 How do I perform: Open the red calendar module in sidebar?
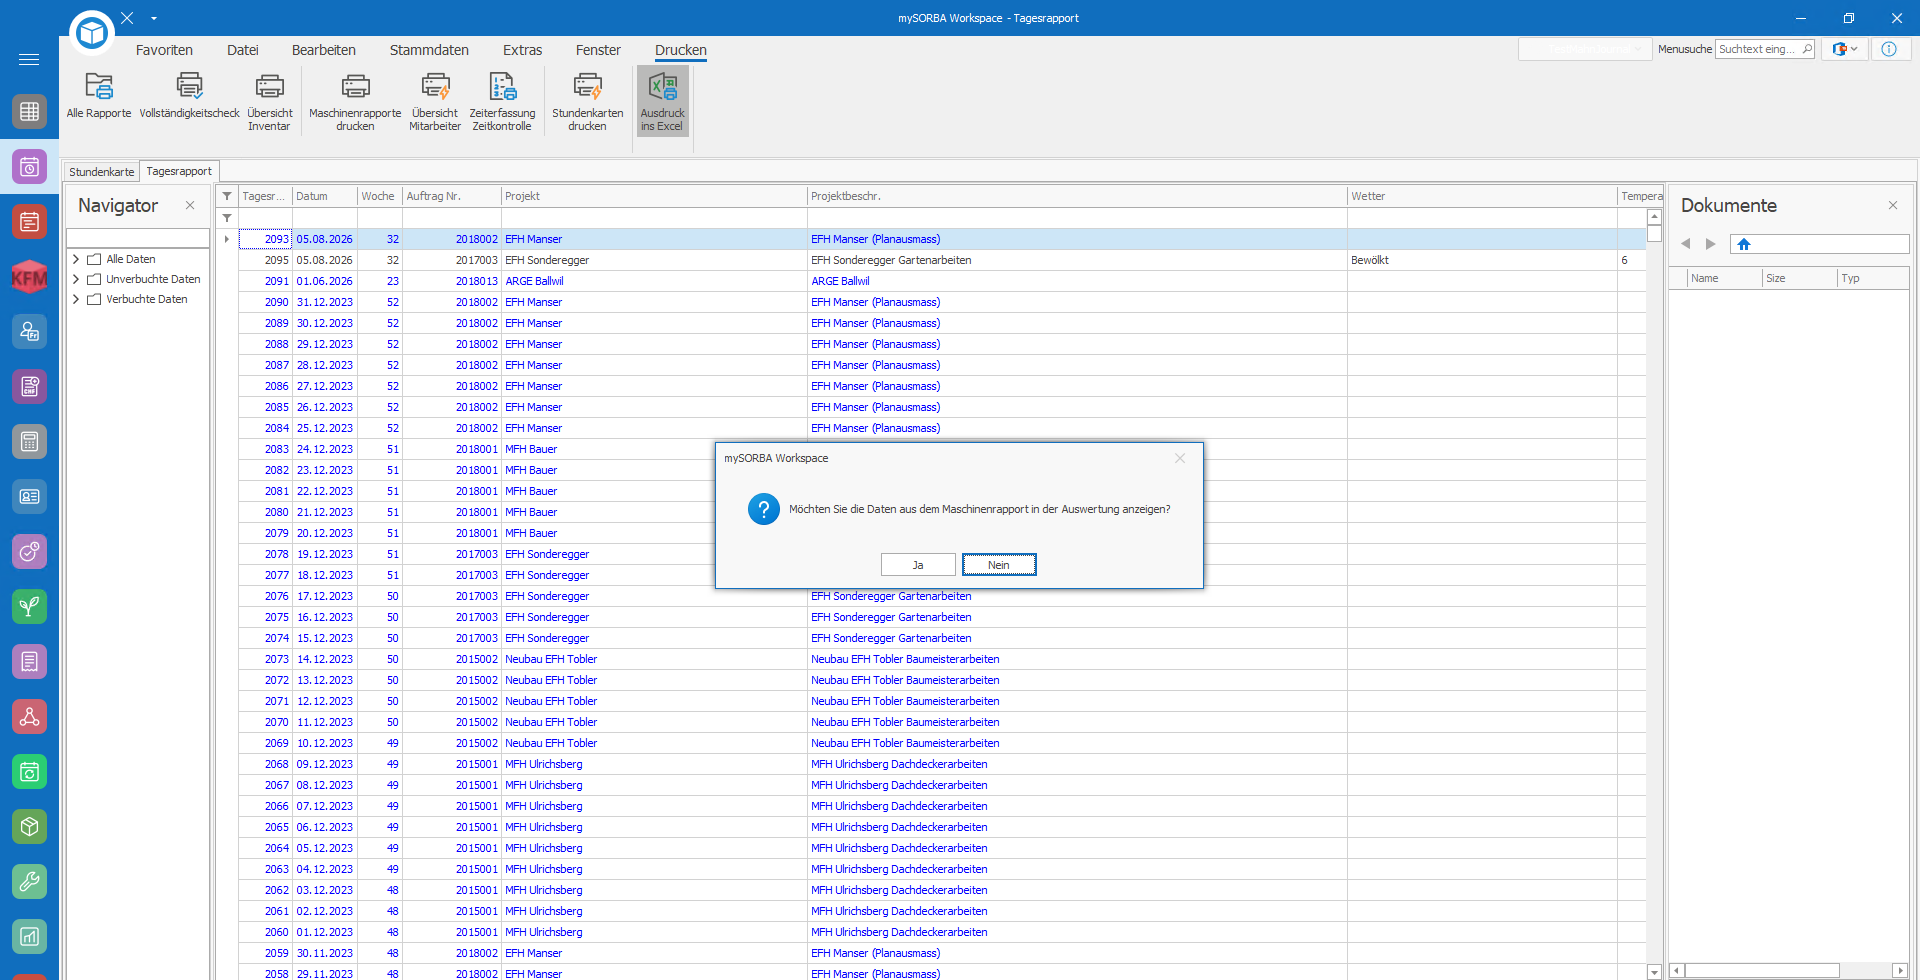coord(29,221)
